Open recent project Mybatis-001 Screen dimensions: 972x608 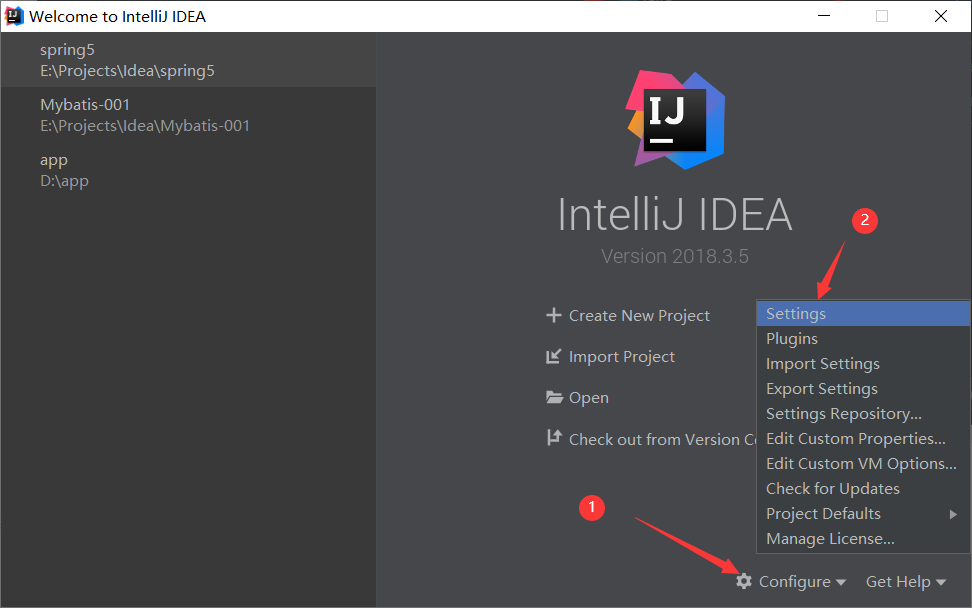coord(188,115)
